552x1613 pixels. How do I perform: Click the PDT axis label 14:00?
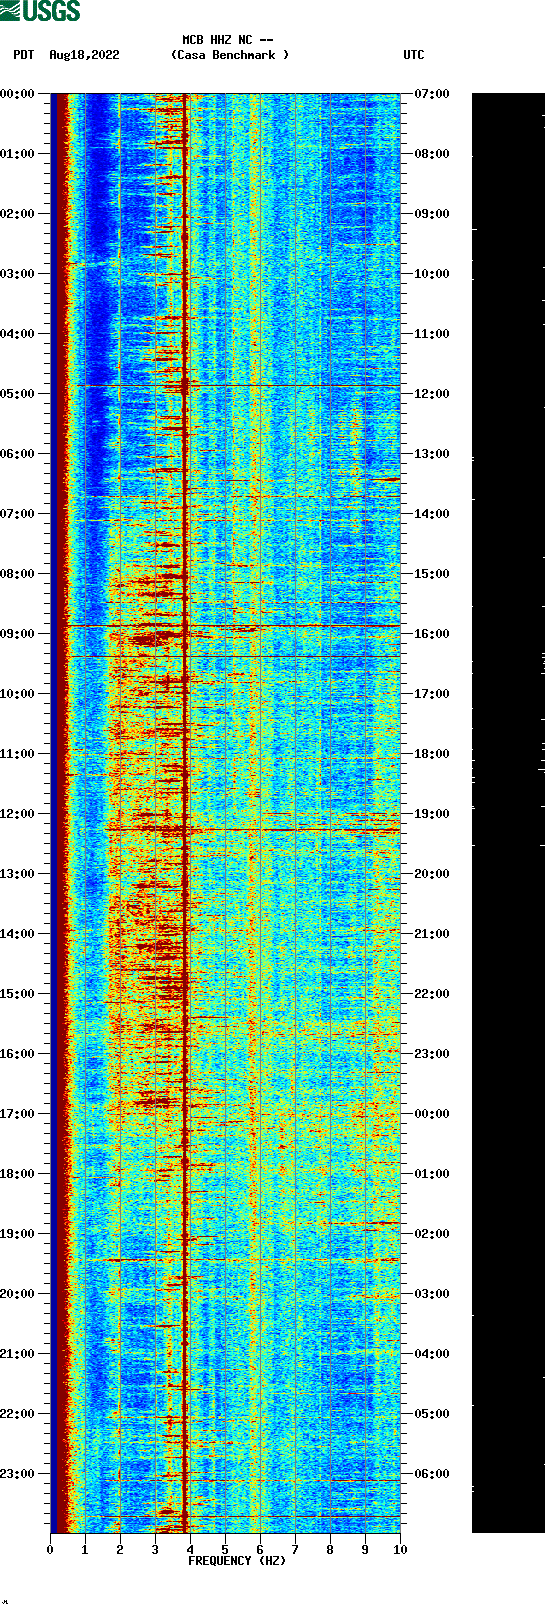point(18,934)
